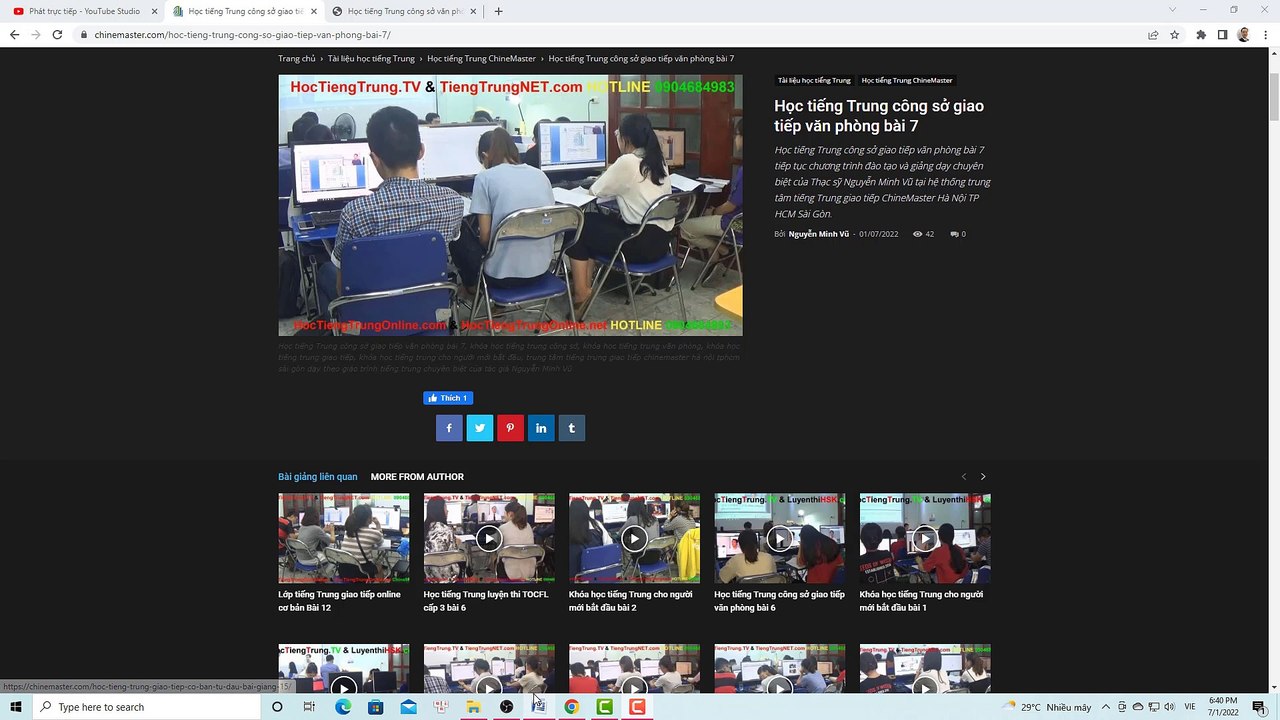The width and height of the screenshot is (1280, 720).
Task: Open the Chrome three-dot menu
Action: coord(1265,34)
